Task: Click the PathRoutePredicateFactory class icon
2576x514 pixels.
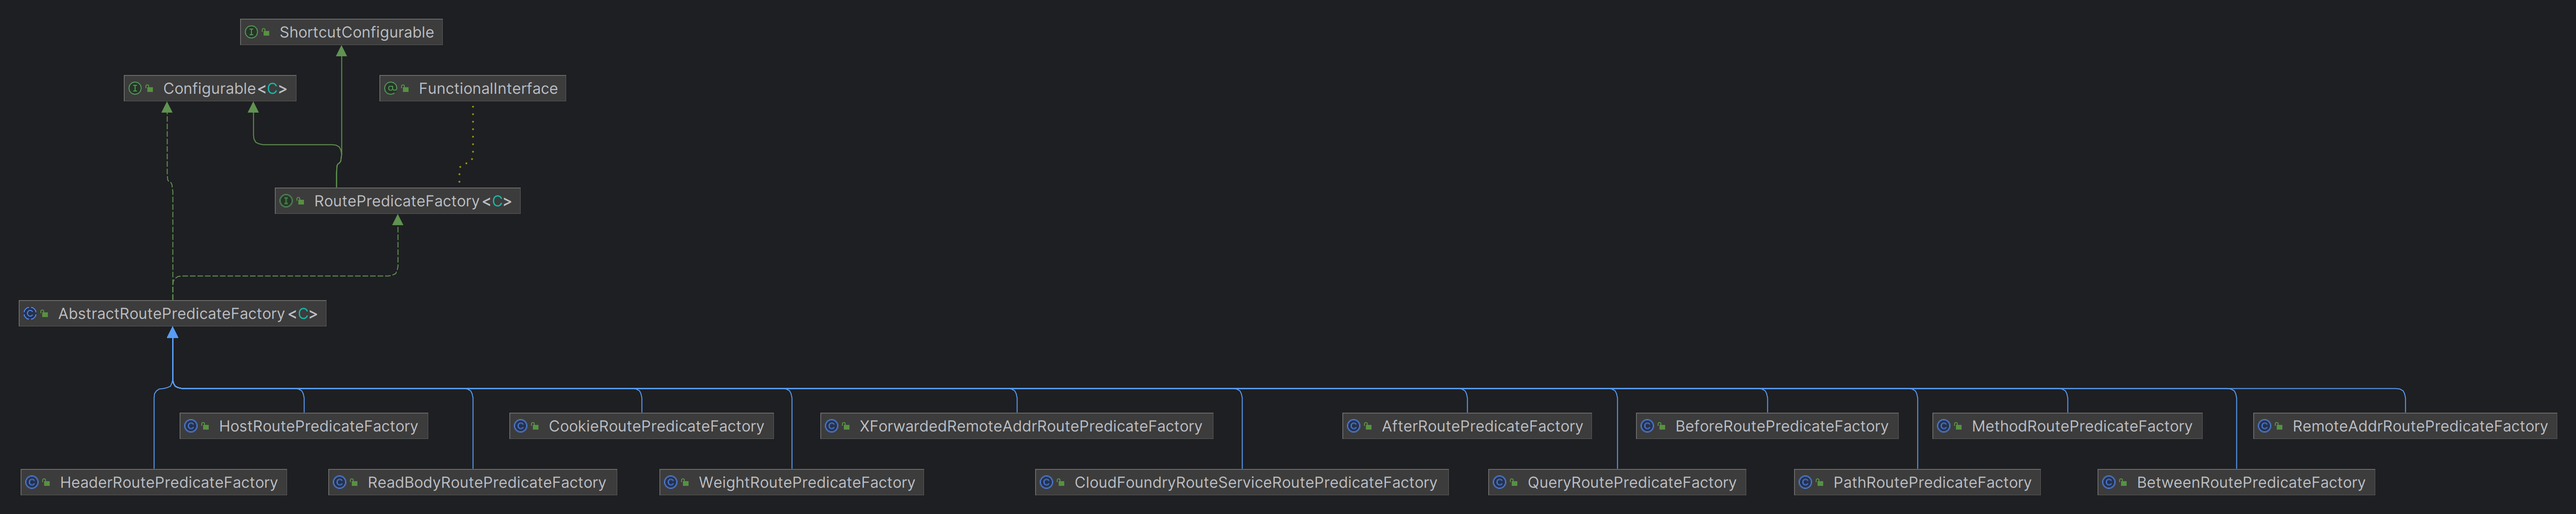Action: click(1806, 482)
